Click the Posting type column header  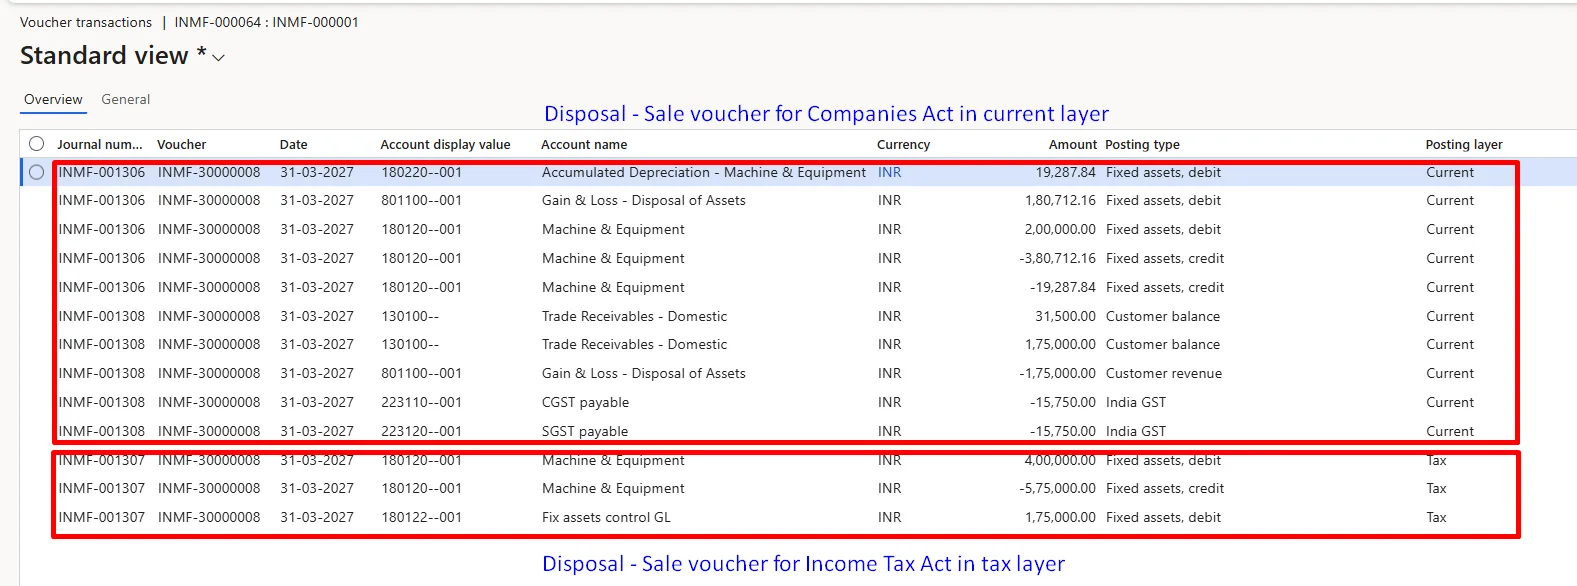click(x=1142, y=145)
